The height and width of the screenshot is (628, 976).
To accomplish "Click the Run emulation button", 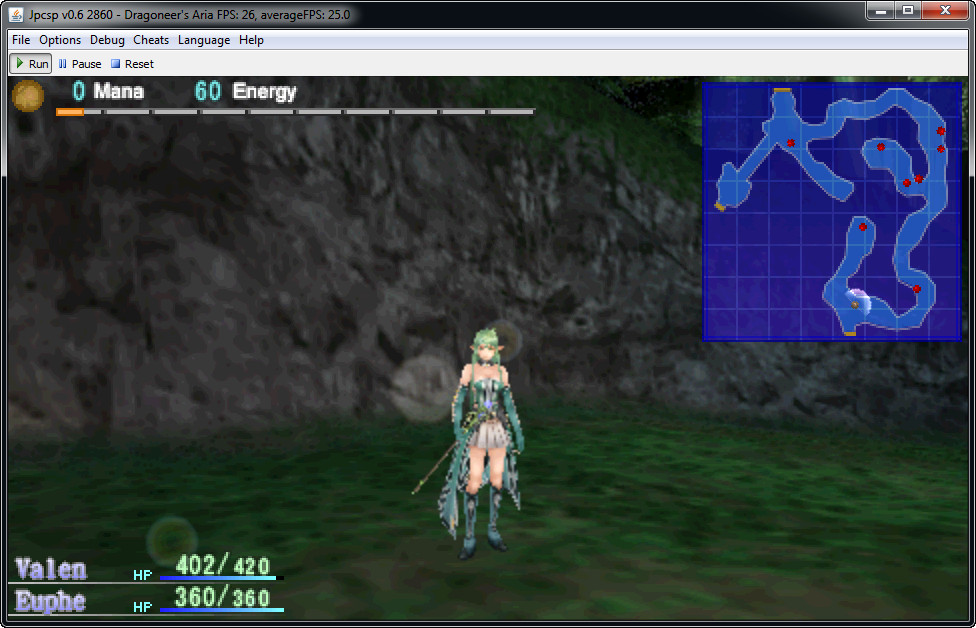I will [x=31, y=63].
